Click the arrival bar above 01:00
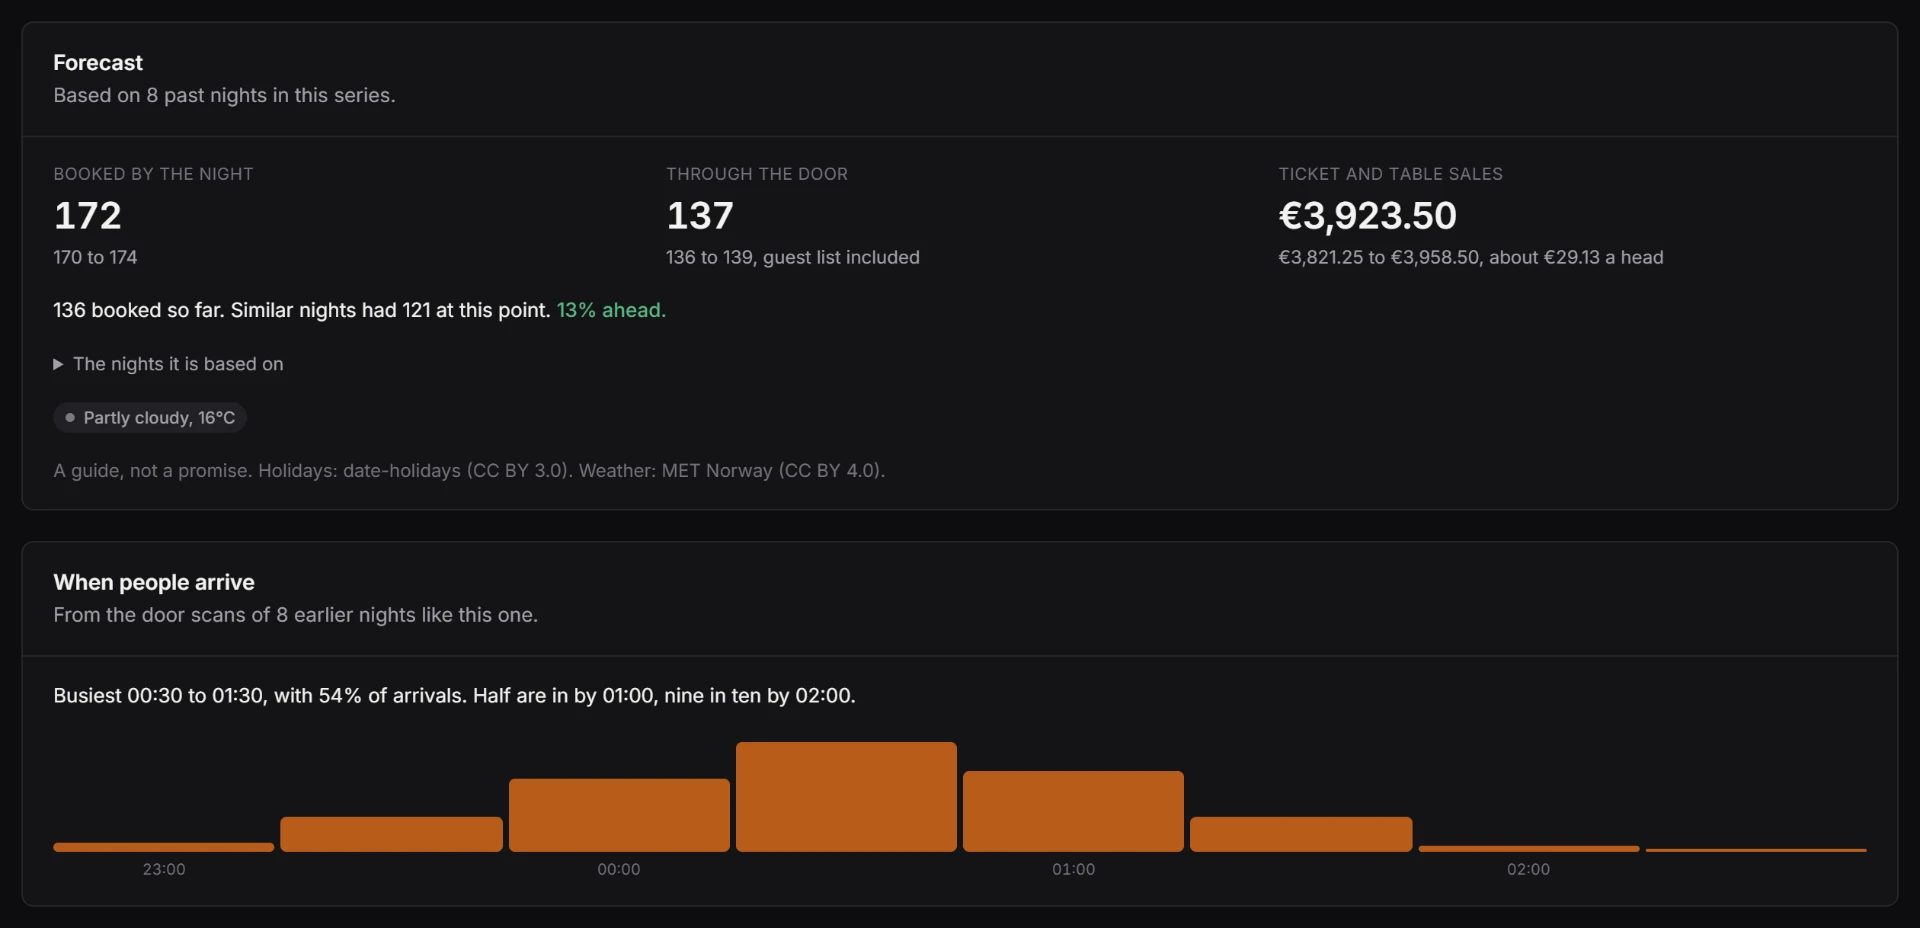1920x928 pixels. pos(1073,811)
